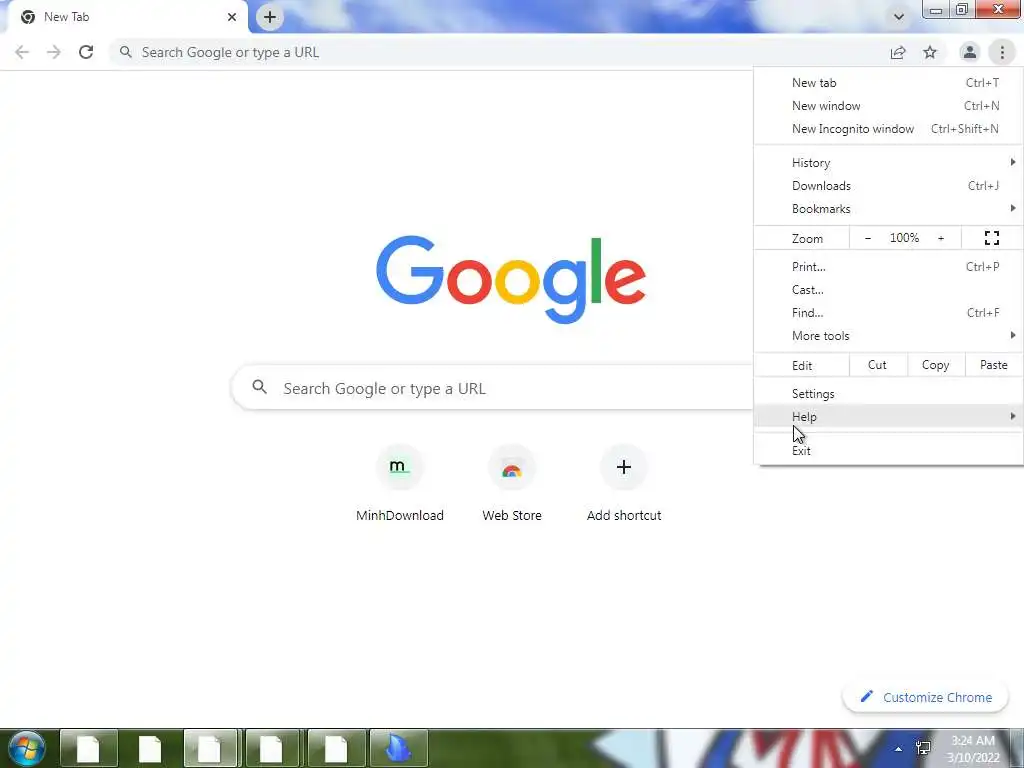1024x768 pixels.
Task: Choose Exit from the menu
Action: 888,451
